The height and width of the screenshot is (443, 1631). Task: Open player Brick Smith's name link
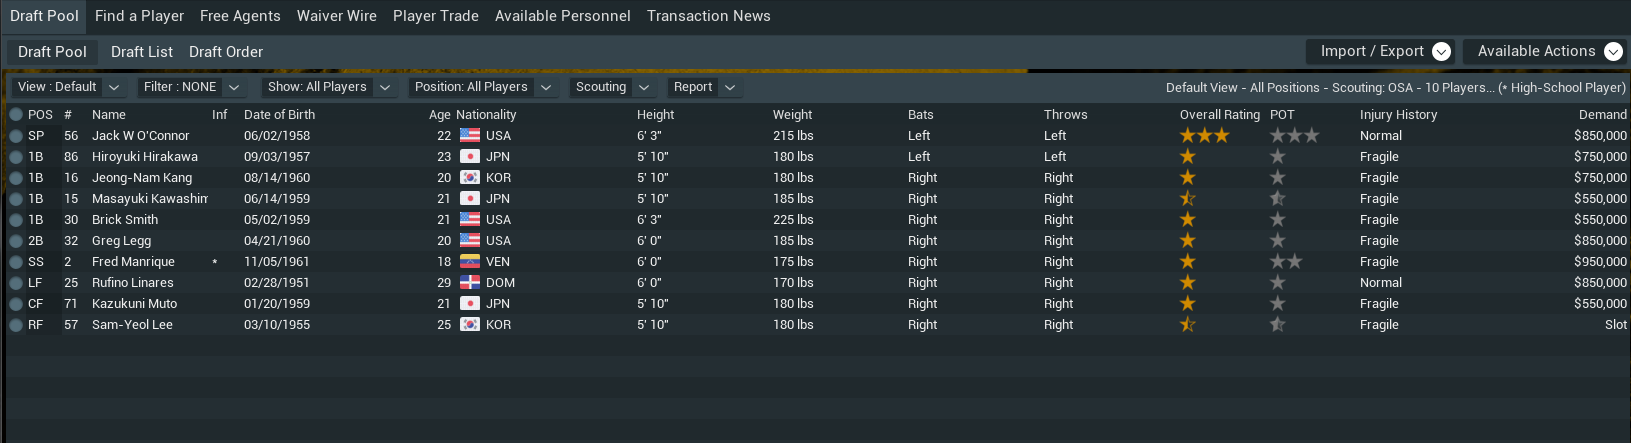(125, 220)
